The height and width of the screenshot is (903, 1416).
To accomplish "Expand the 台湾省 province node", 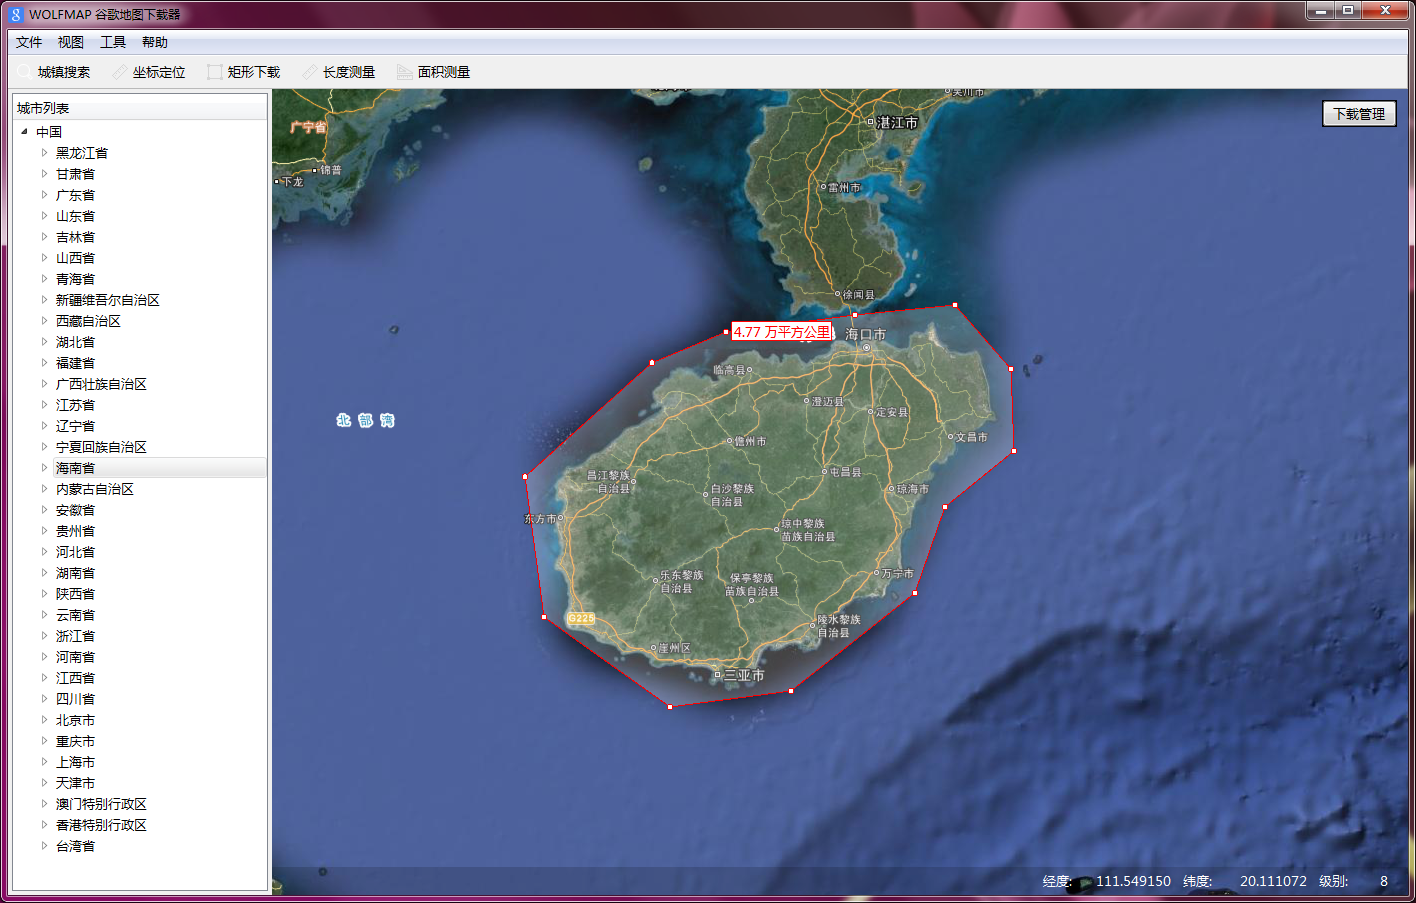I will coord(45,845).
